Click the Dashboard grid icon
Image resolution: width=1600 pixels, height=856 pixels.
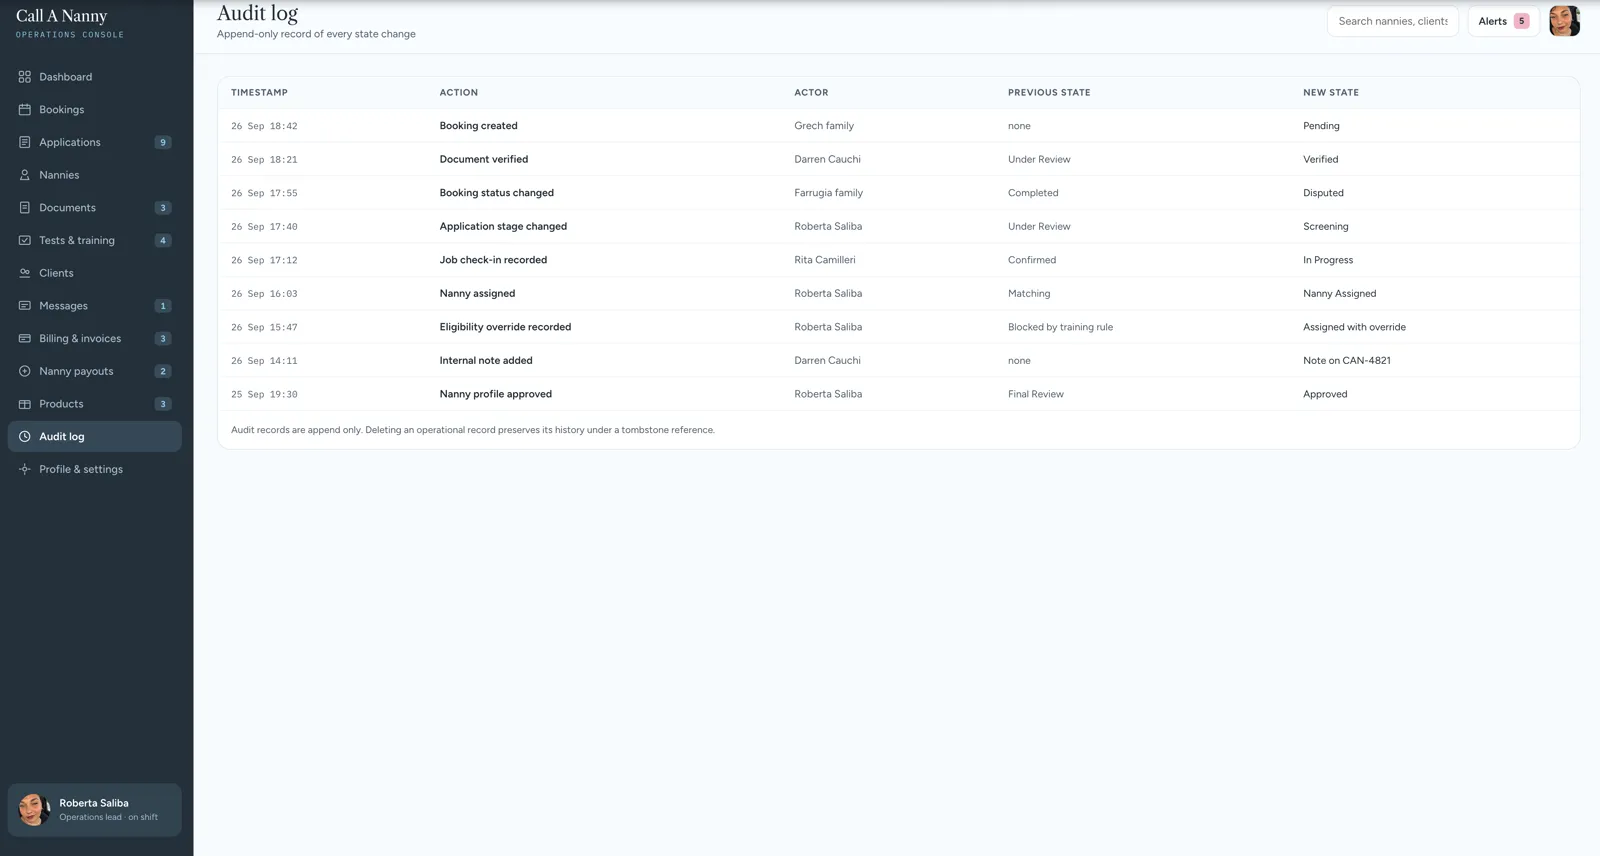25,77
